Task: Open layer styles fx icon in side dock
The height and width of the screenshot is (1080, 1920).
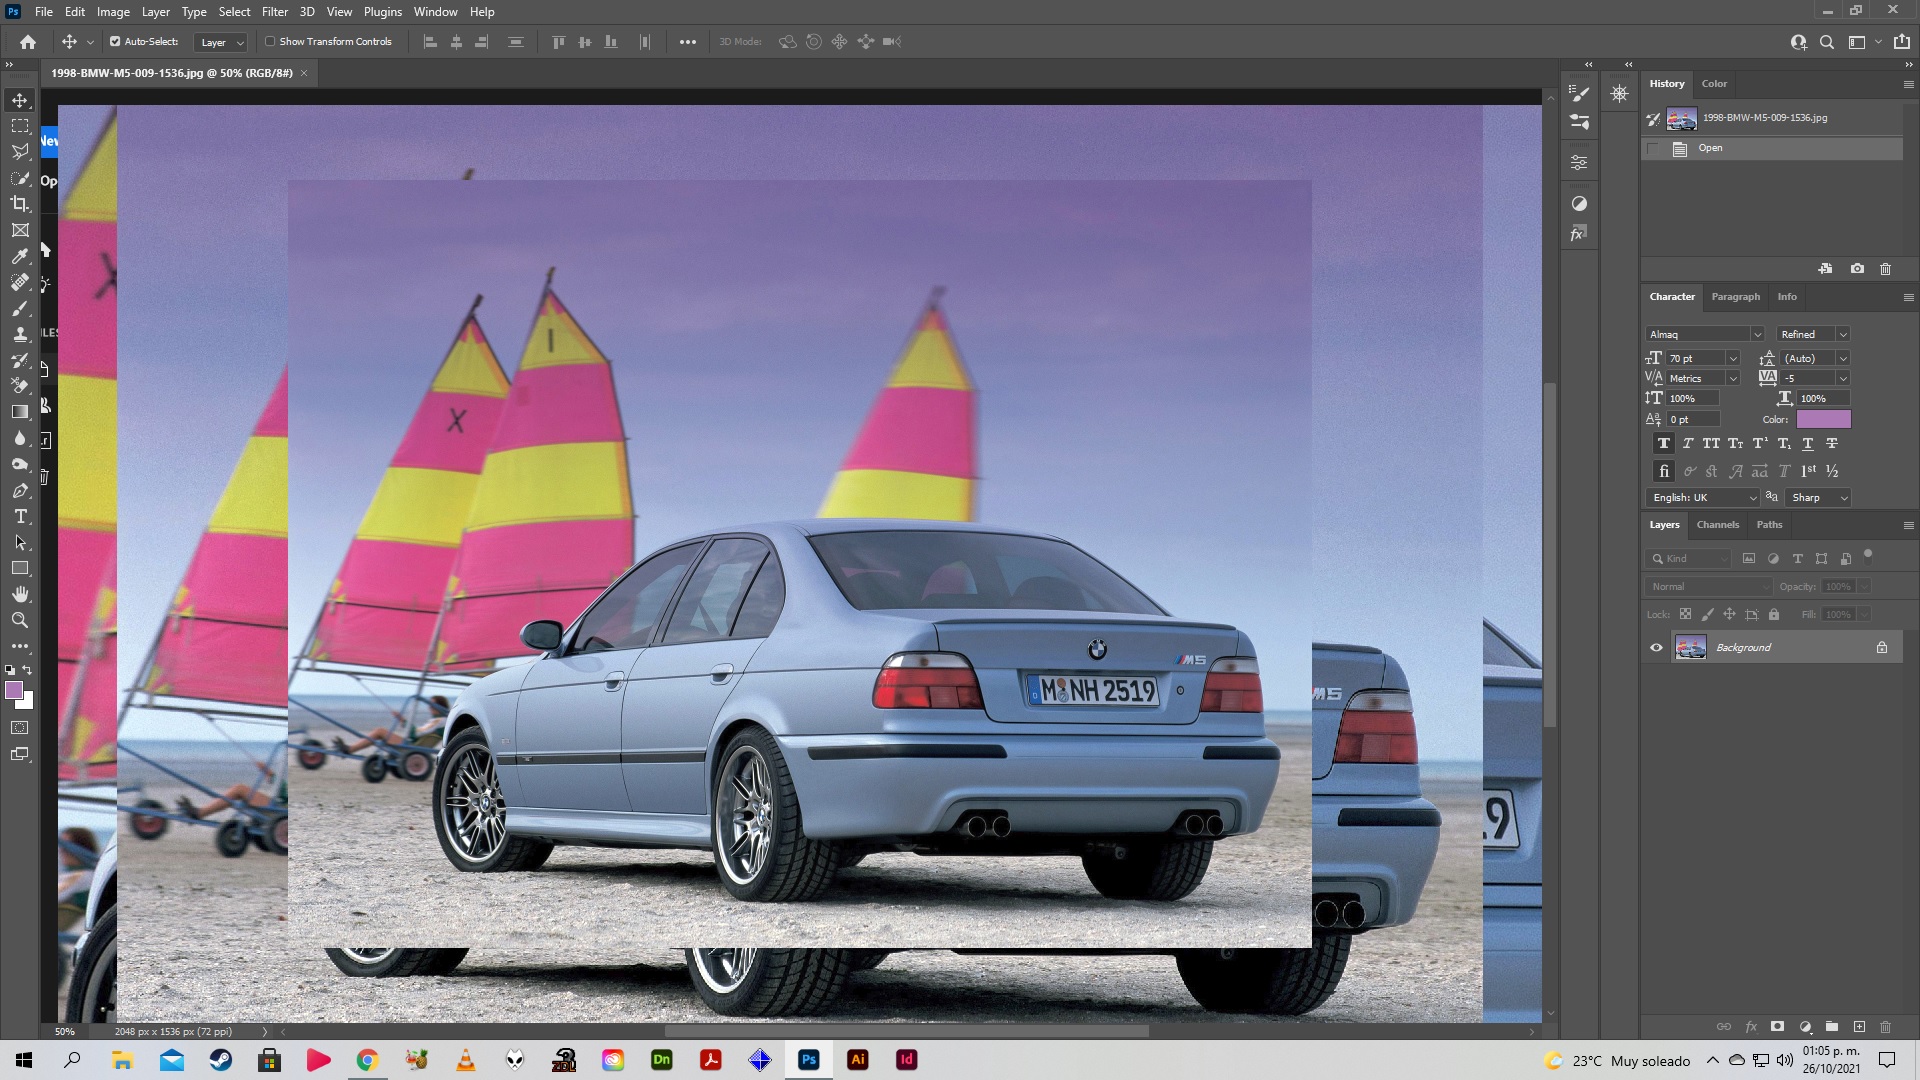Action: tap(1579, 234)
